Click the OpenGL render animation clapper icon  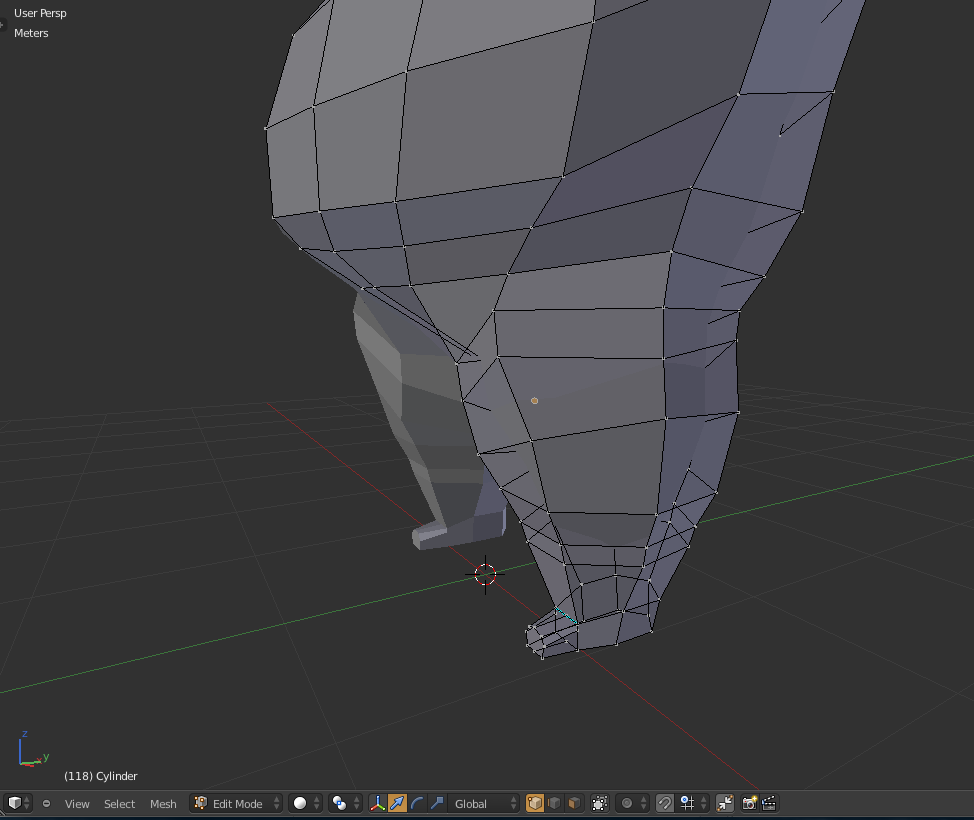point(768,803)
